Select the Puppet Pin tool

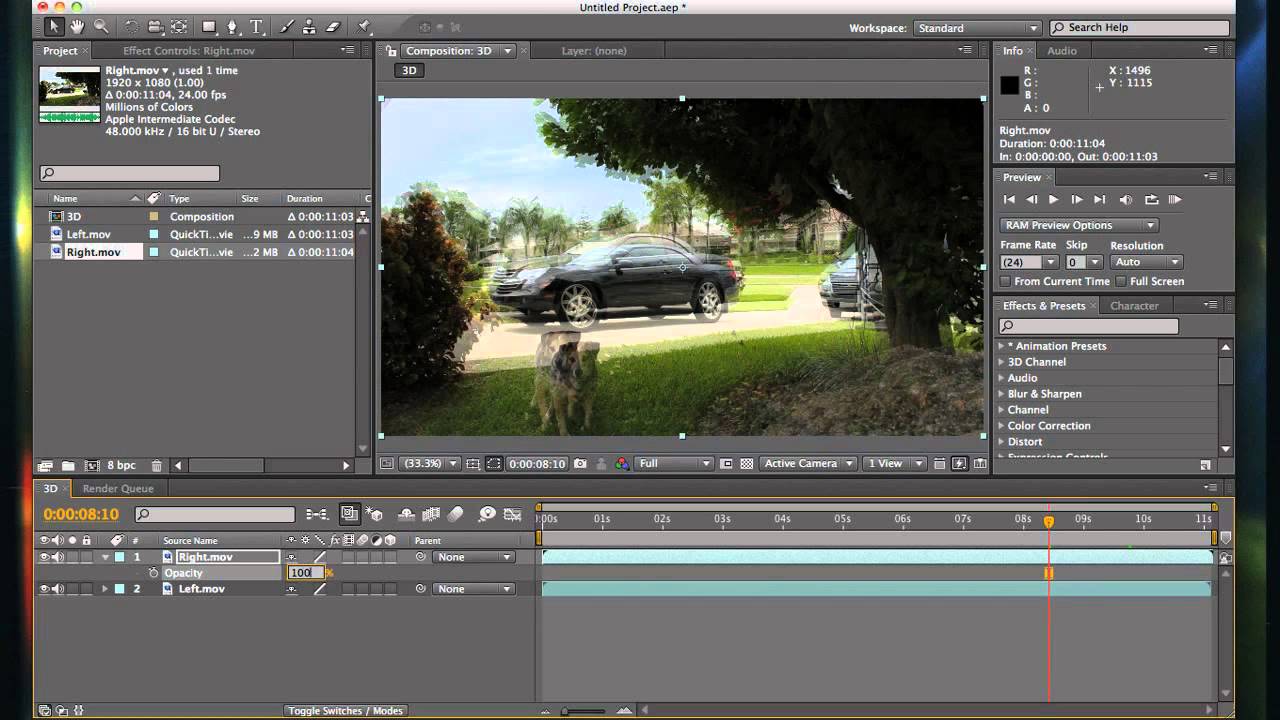point(364,27)
